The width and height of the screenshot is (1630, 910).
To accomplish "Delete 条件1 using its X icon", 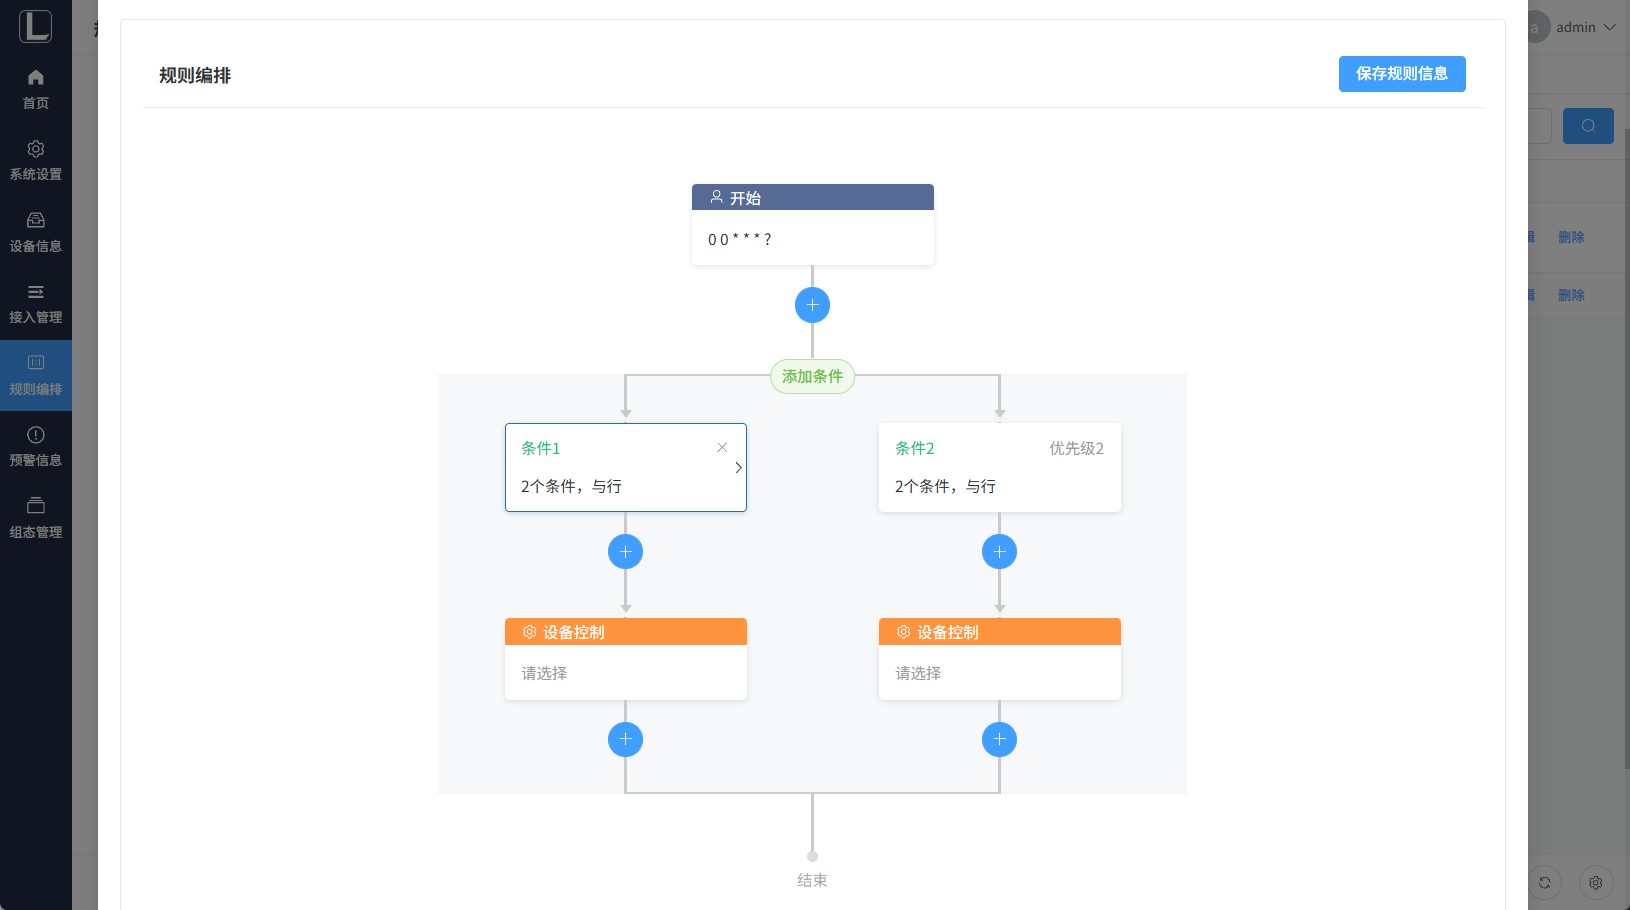I will tap(722, 448).
